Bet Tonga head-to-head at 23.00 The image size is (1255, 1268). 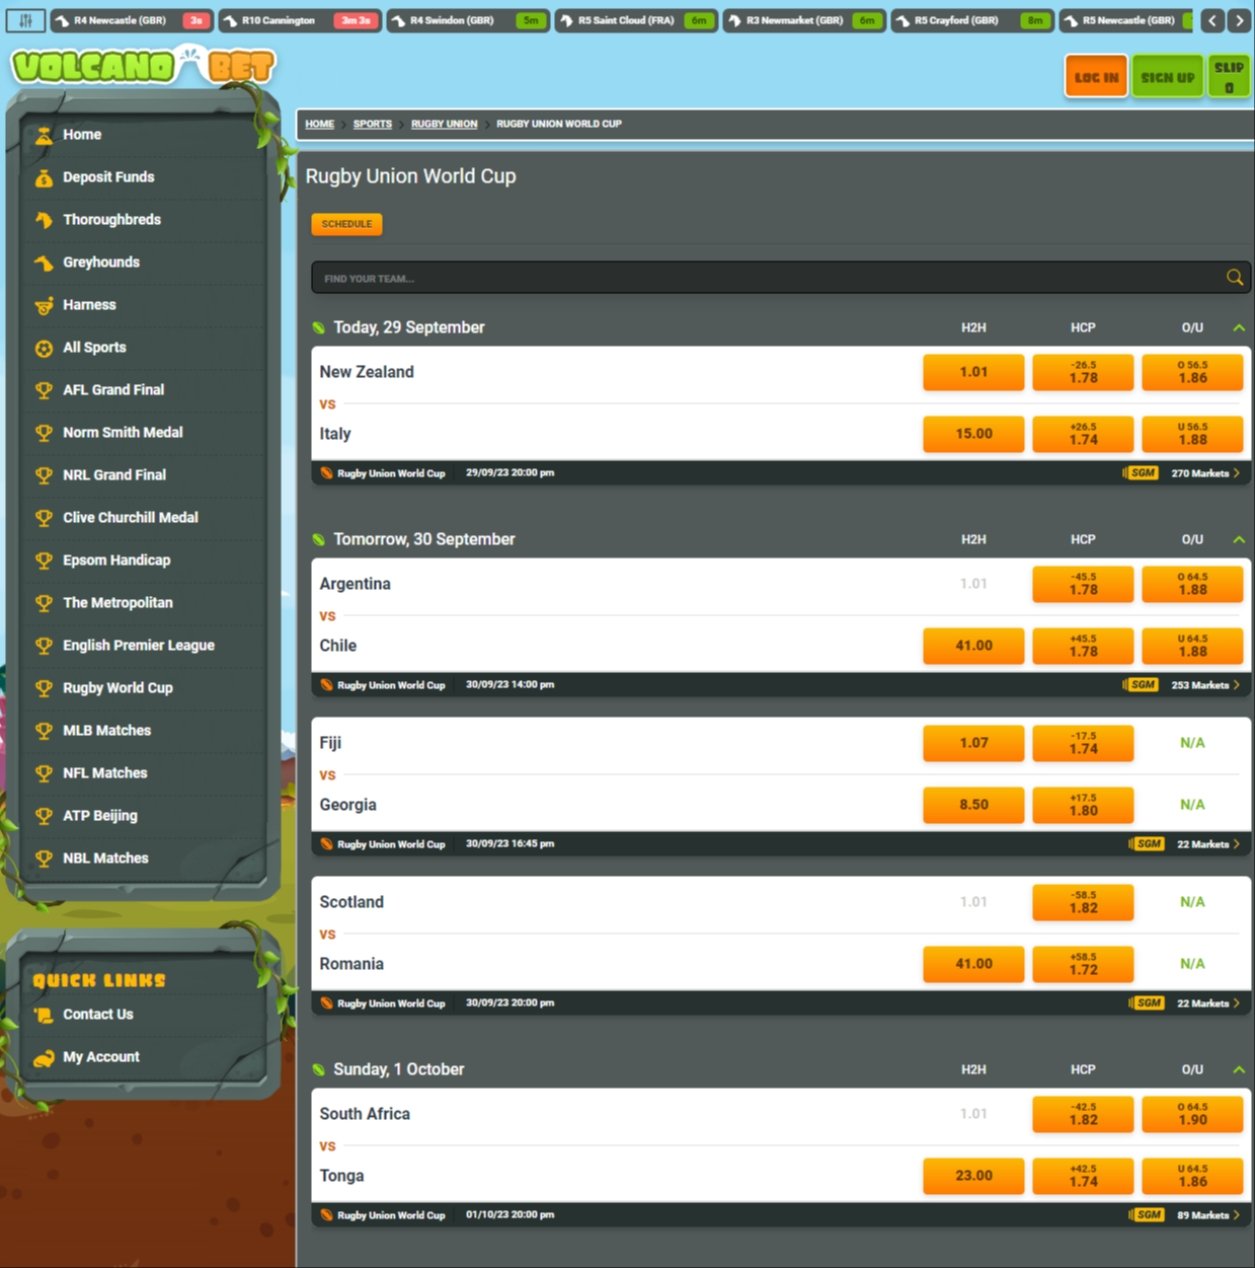[x=974, y=1176]
